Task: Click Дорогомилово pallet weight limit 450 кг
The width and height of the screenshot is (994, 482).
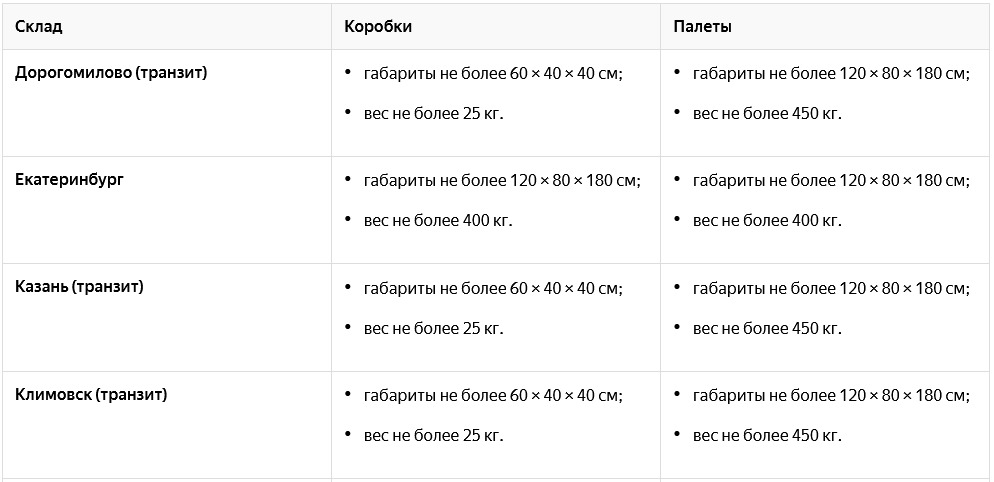Action: click(767, 114)
